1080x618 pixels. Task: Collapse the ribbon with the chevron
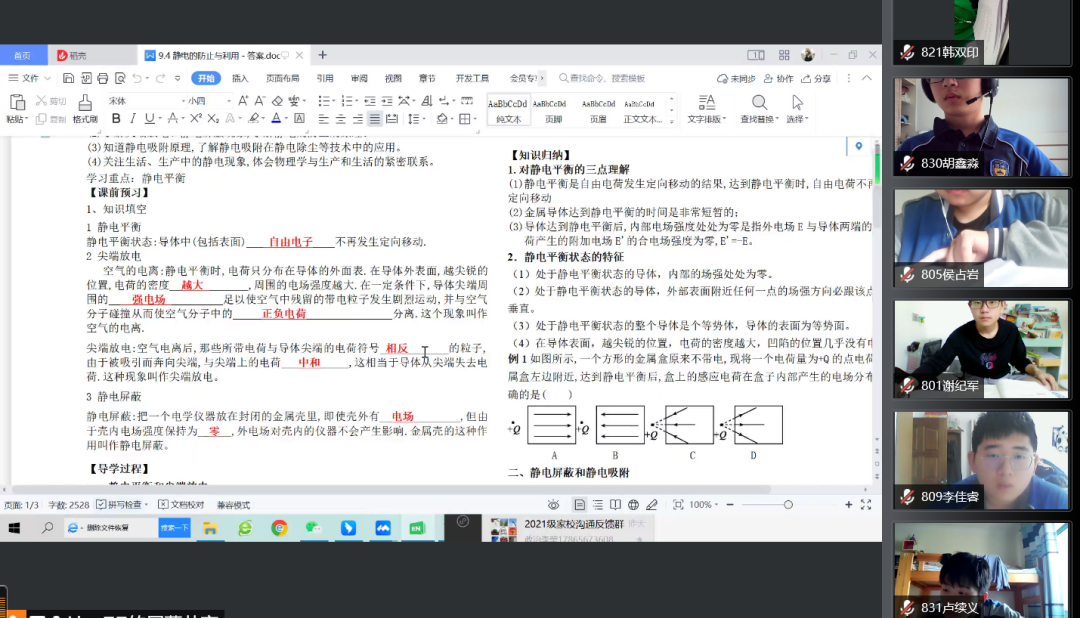(x=866, y=78)
